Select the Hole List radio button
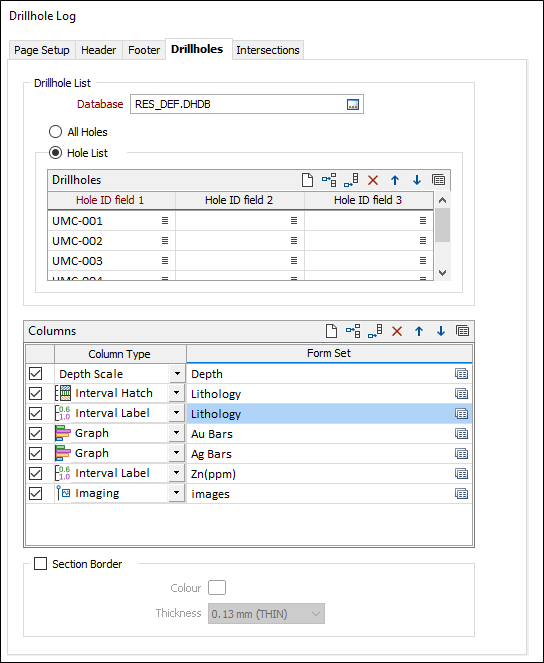The width and height of the screenshot is (544, 663). tap(55, 153)
